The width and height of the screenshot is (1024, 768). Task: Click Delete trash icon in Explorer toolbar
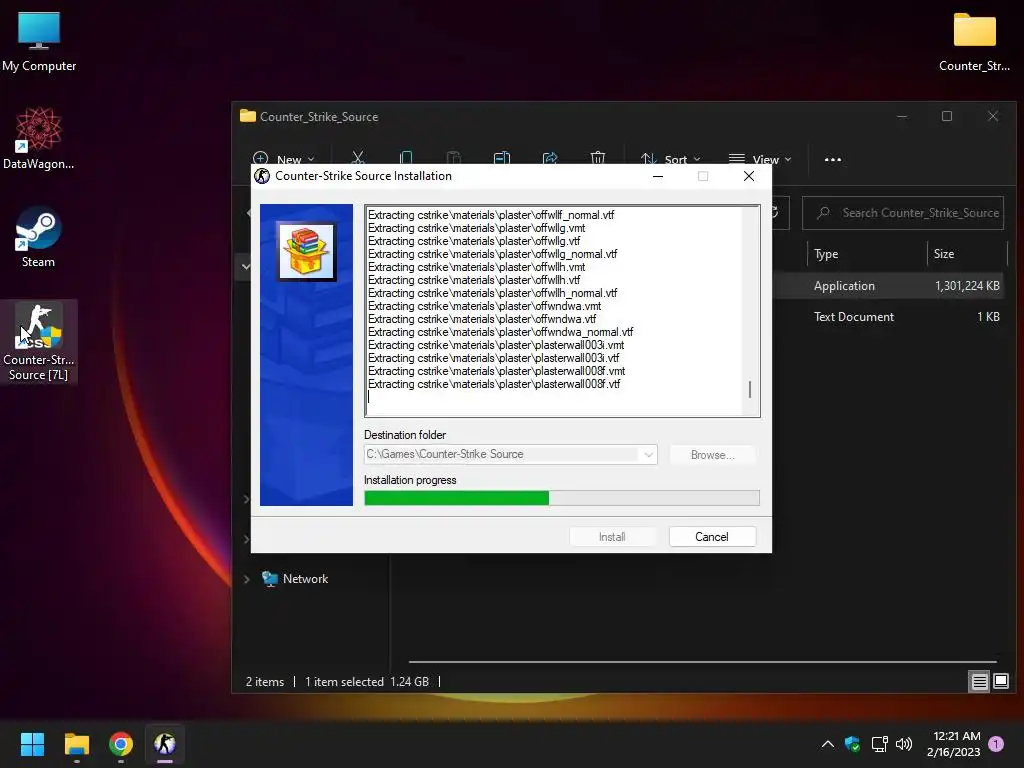(598, 159)
